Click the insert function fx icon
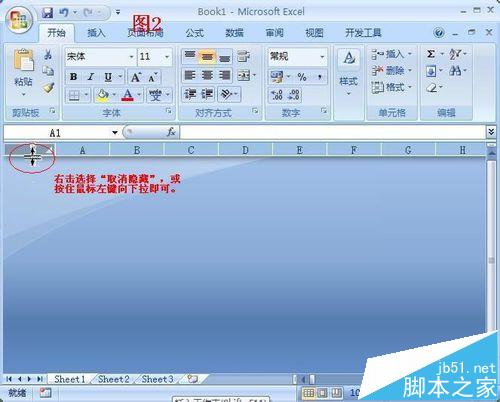The height and width of the screenshot is (402, 500). pyautogui.click(x=171, y=132)
